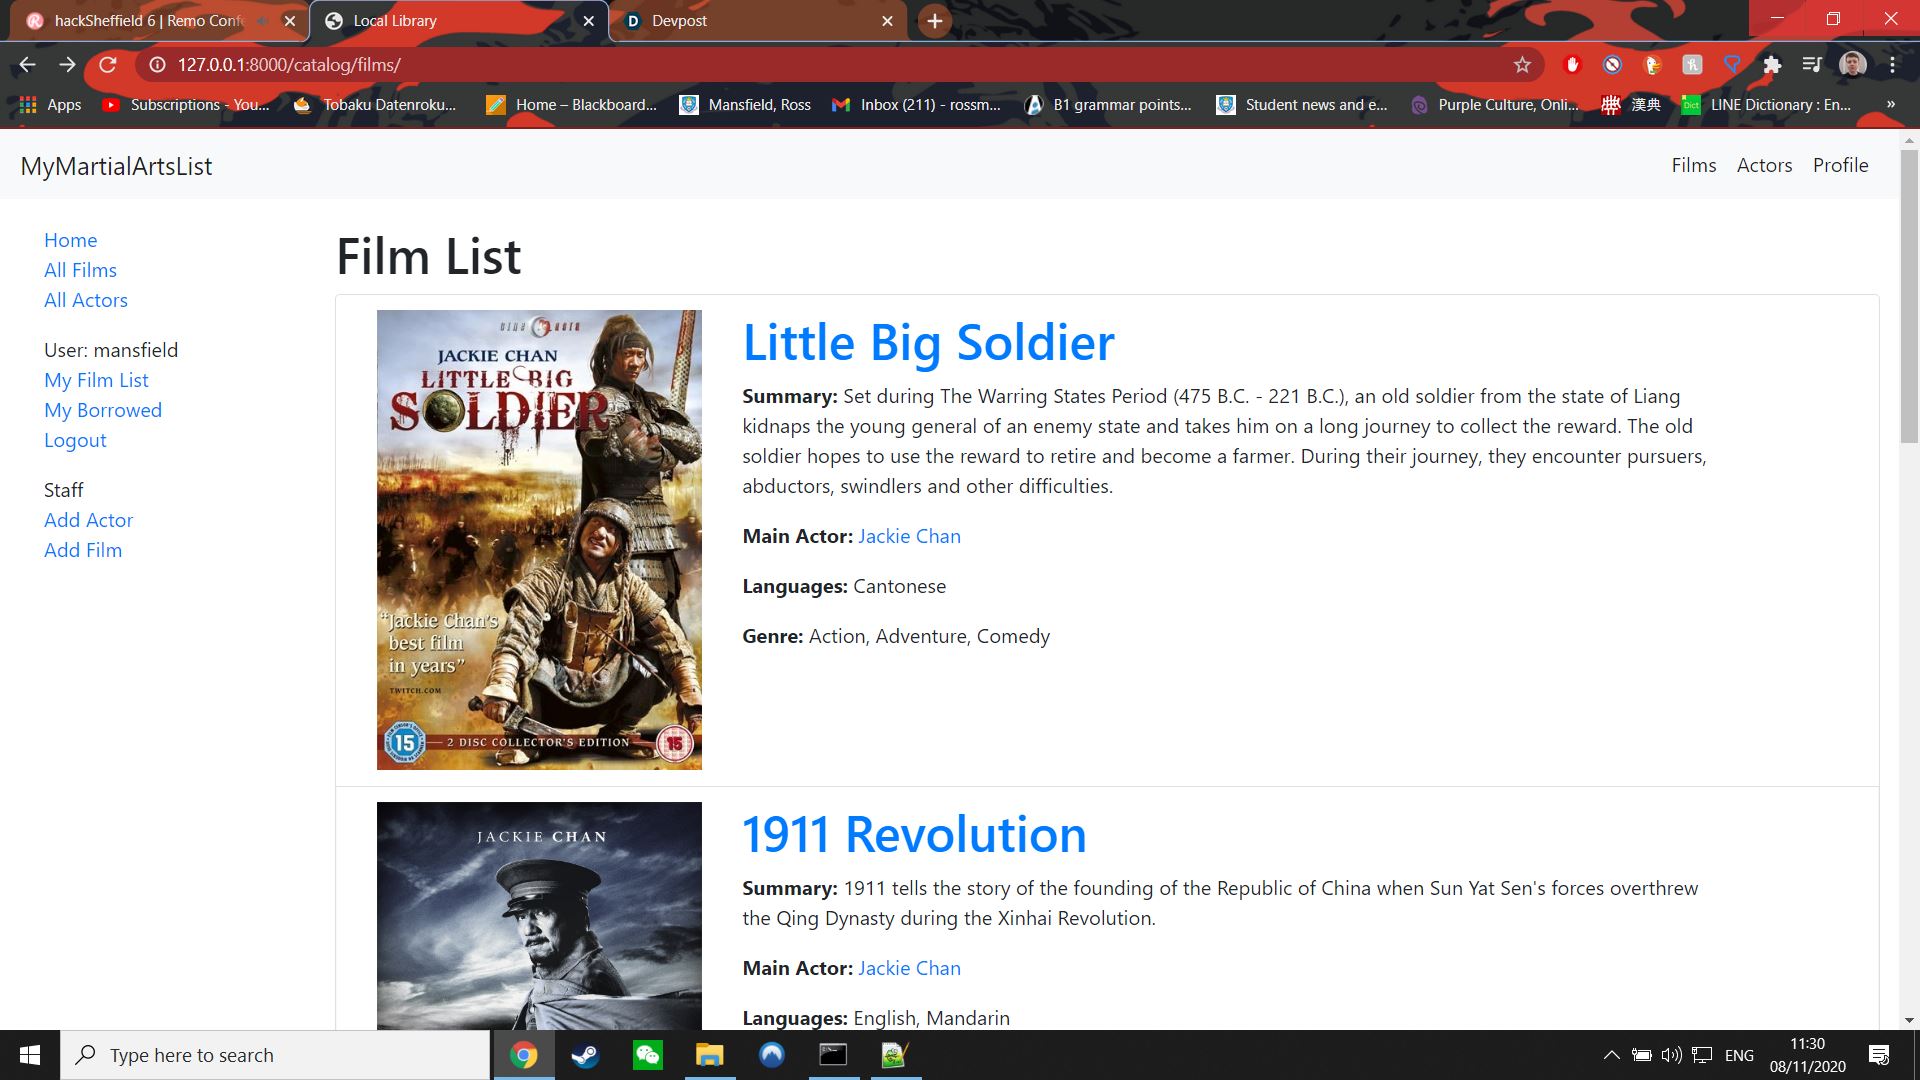Show hidden system tray icons

coord(1611,1055)
